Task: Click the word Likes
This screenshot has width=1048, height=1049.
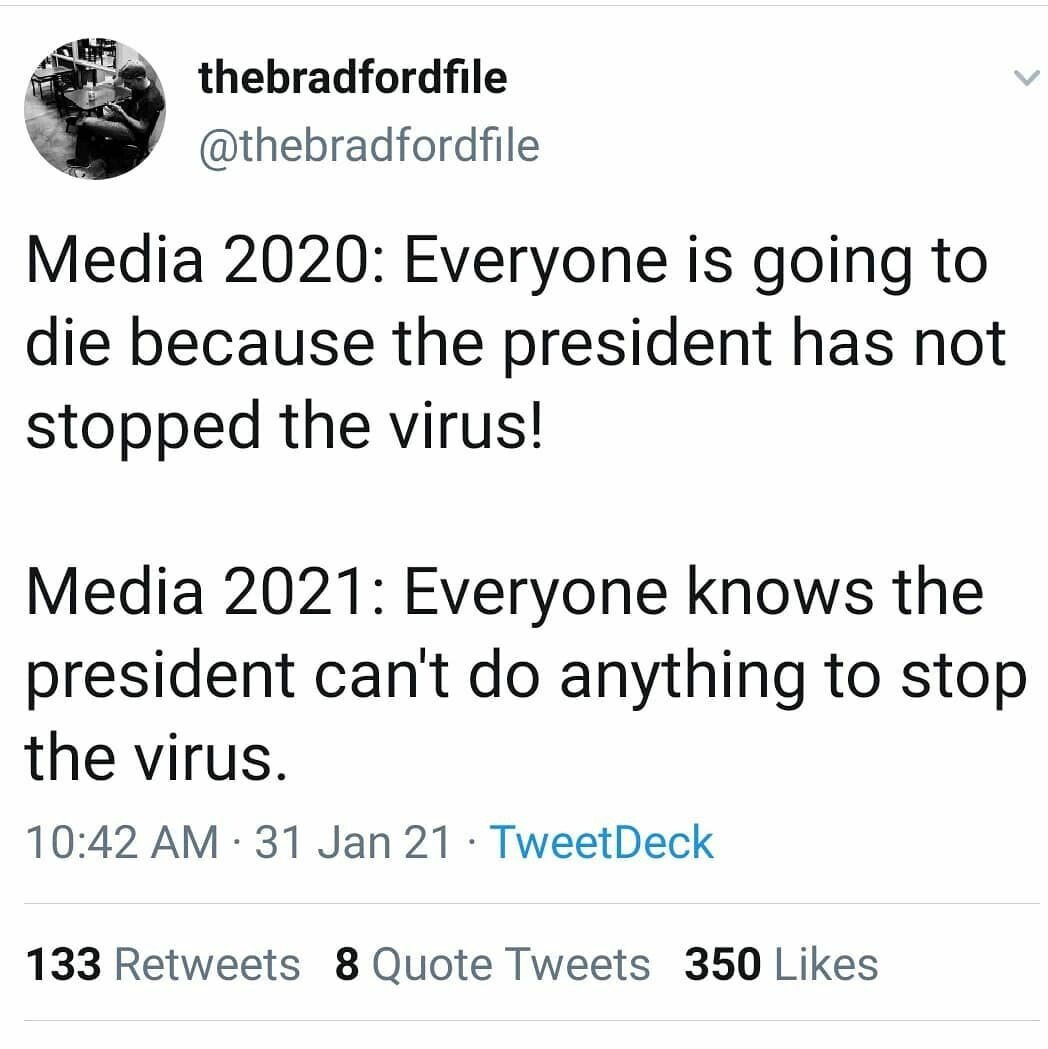Action: tap(826, 965)
